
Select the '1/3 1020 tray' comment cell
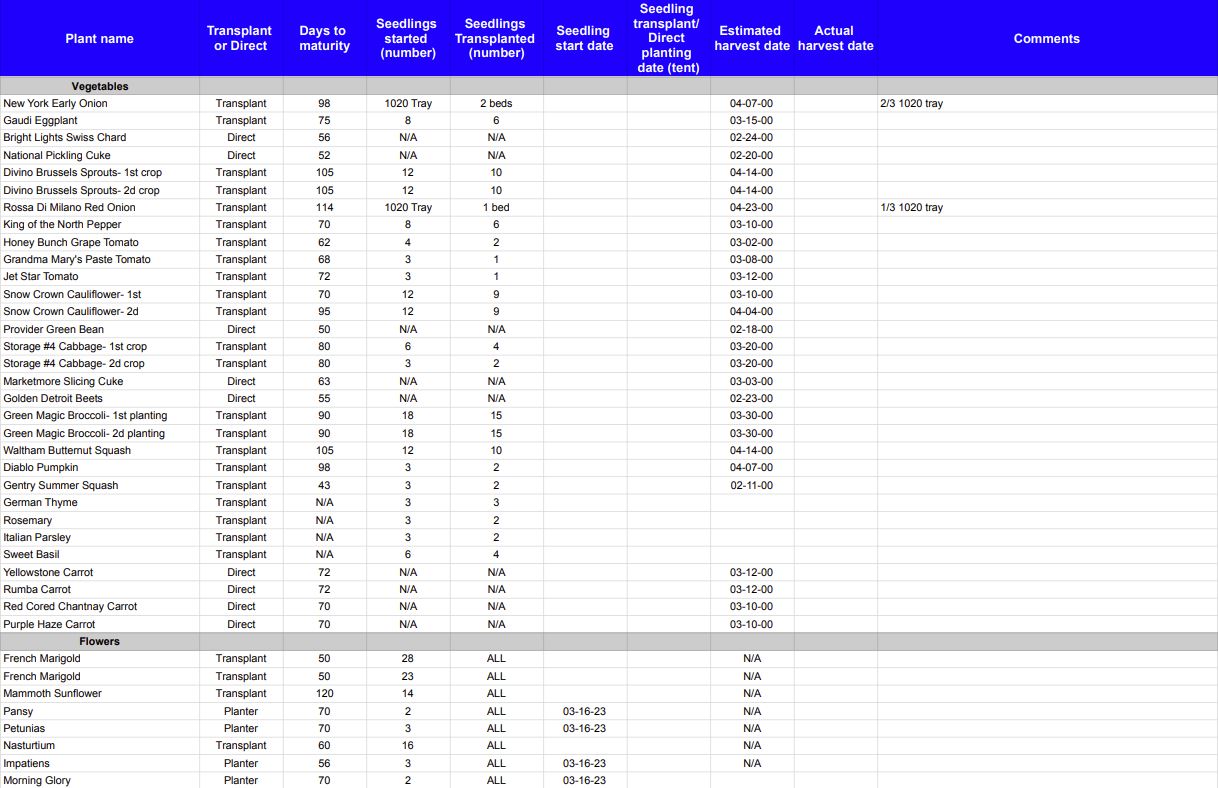pos(911,207)
